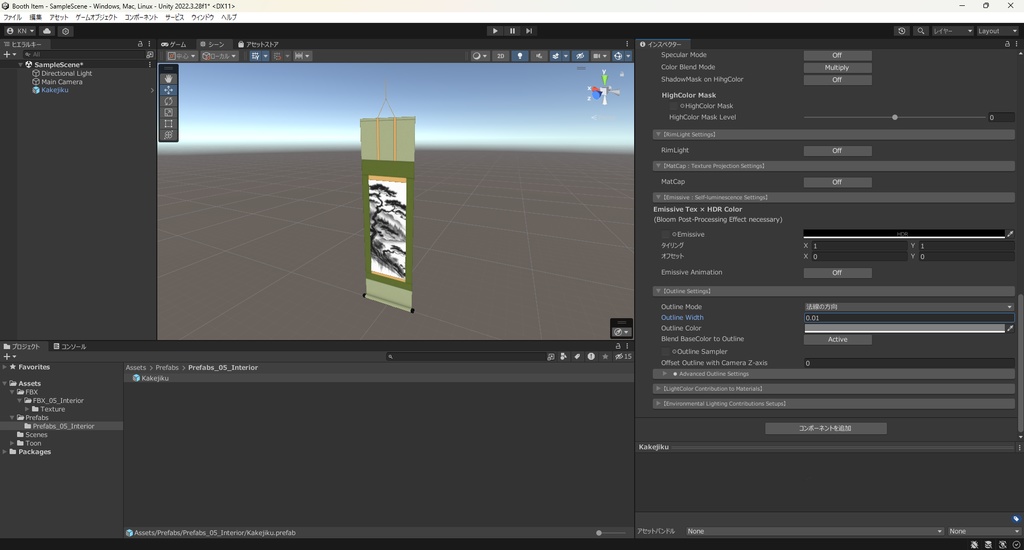Switch to the コンソール tab
The height and width of the screenshot is (550, 1024).
coord(70,347)
